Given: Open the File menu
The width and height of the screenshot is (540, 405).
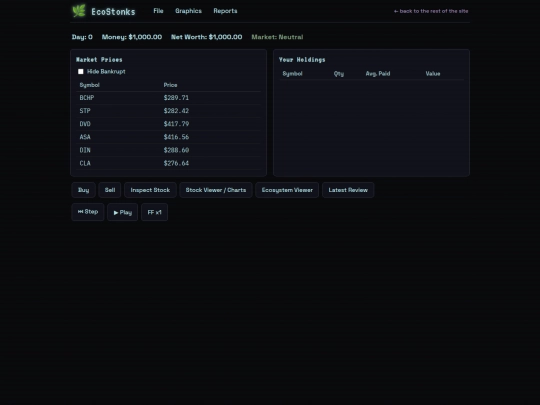Looking at the screenshot, I should 158,11.
